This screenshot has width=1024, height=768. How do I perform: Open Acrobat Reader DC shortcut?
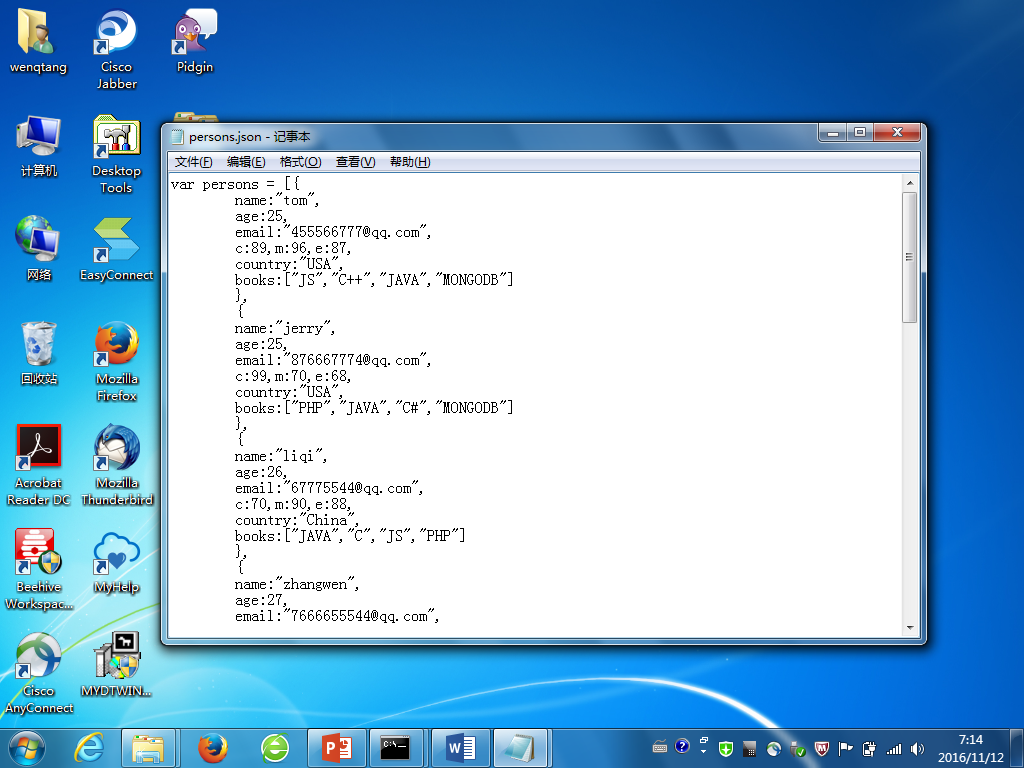click(39, 465)
